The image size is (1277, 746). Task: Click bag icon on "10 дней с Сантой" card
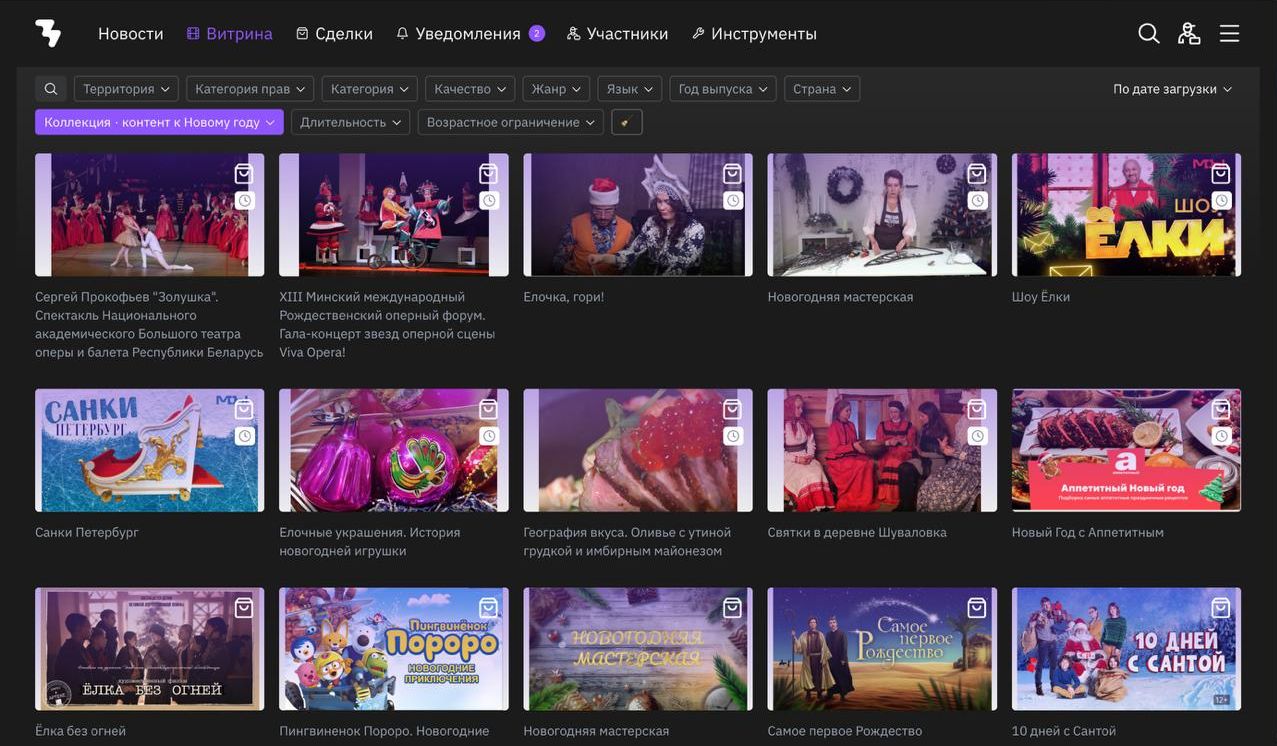click(x=1221, y=608)
